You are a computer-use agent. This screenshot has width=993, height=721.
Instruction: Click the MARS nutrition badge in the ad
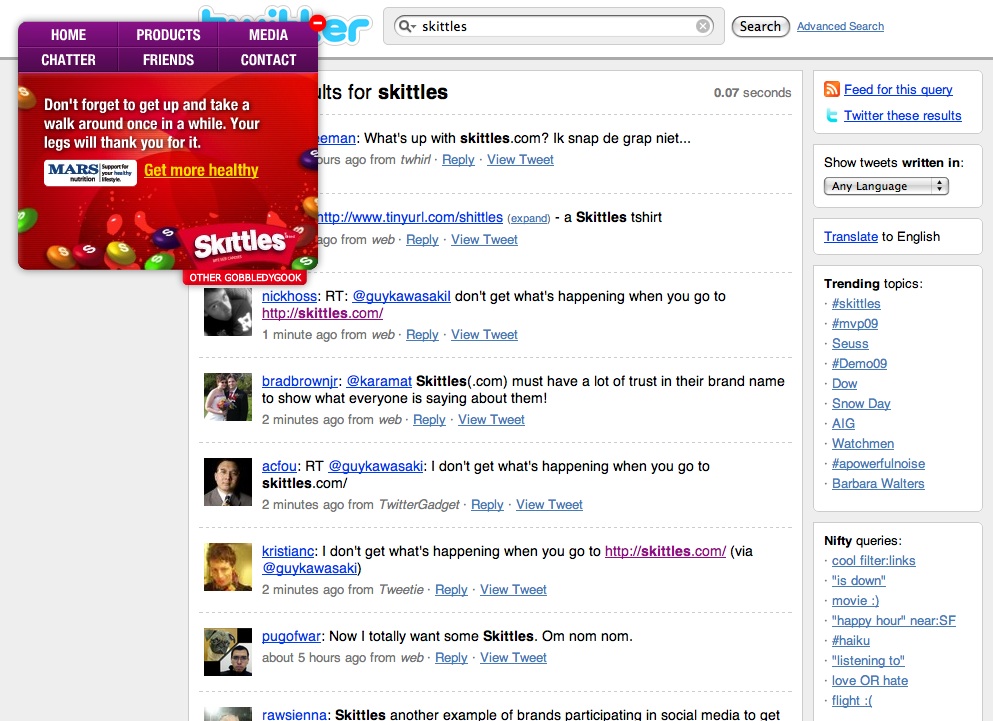point(89,173)
